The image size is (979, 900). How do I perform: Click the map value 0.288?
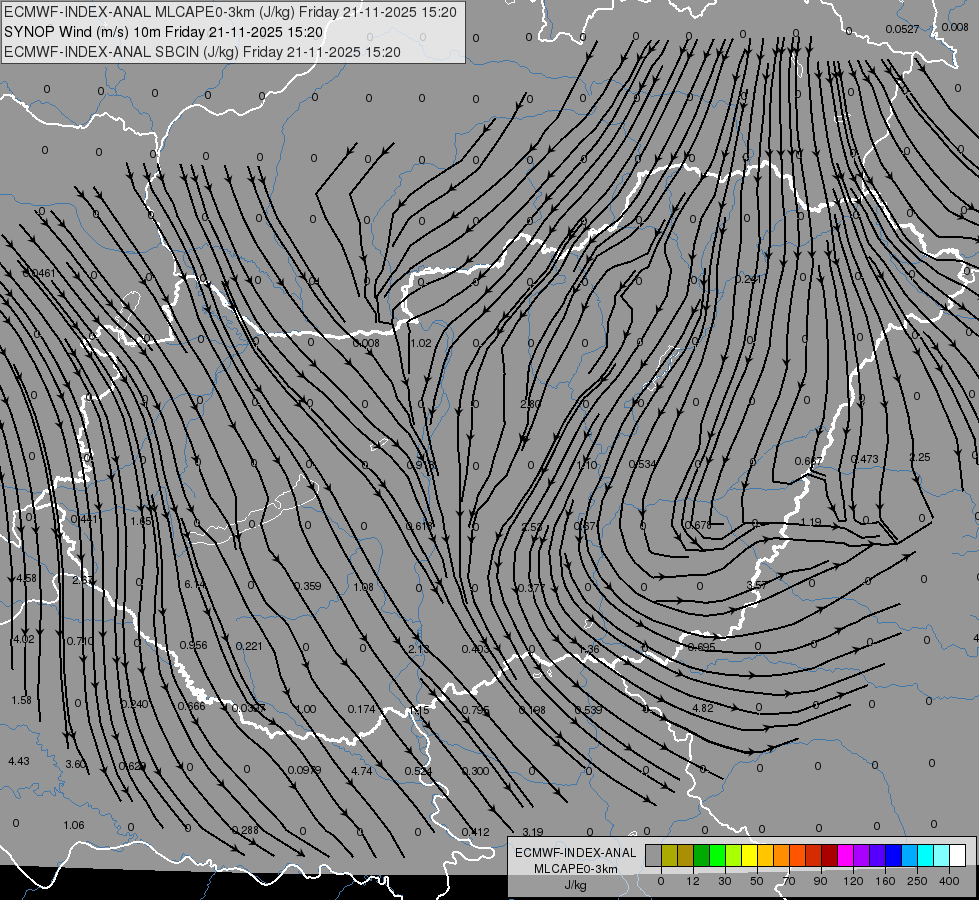[245, 830]
